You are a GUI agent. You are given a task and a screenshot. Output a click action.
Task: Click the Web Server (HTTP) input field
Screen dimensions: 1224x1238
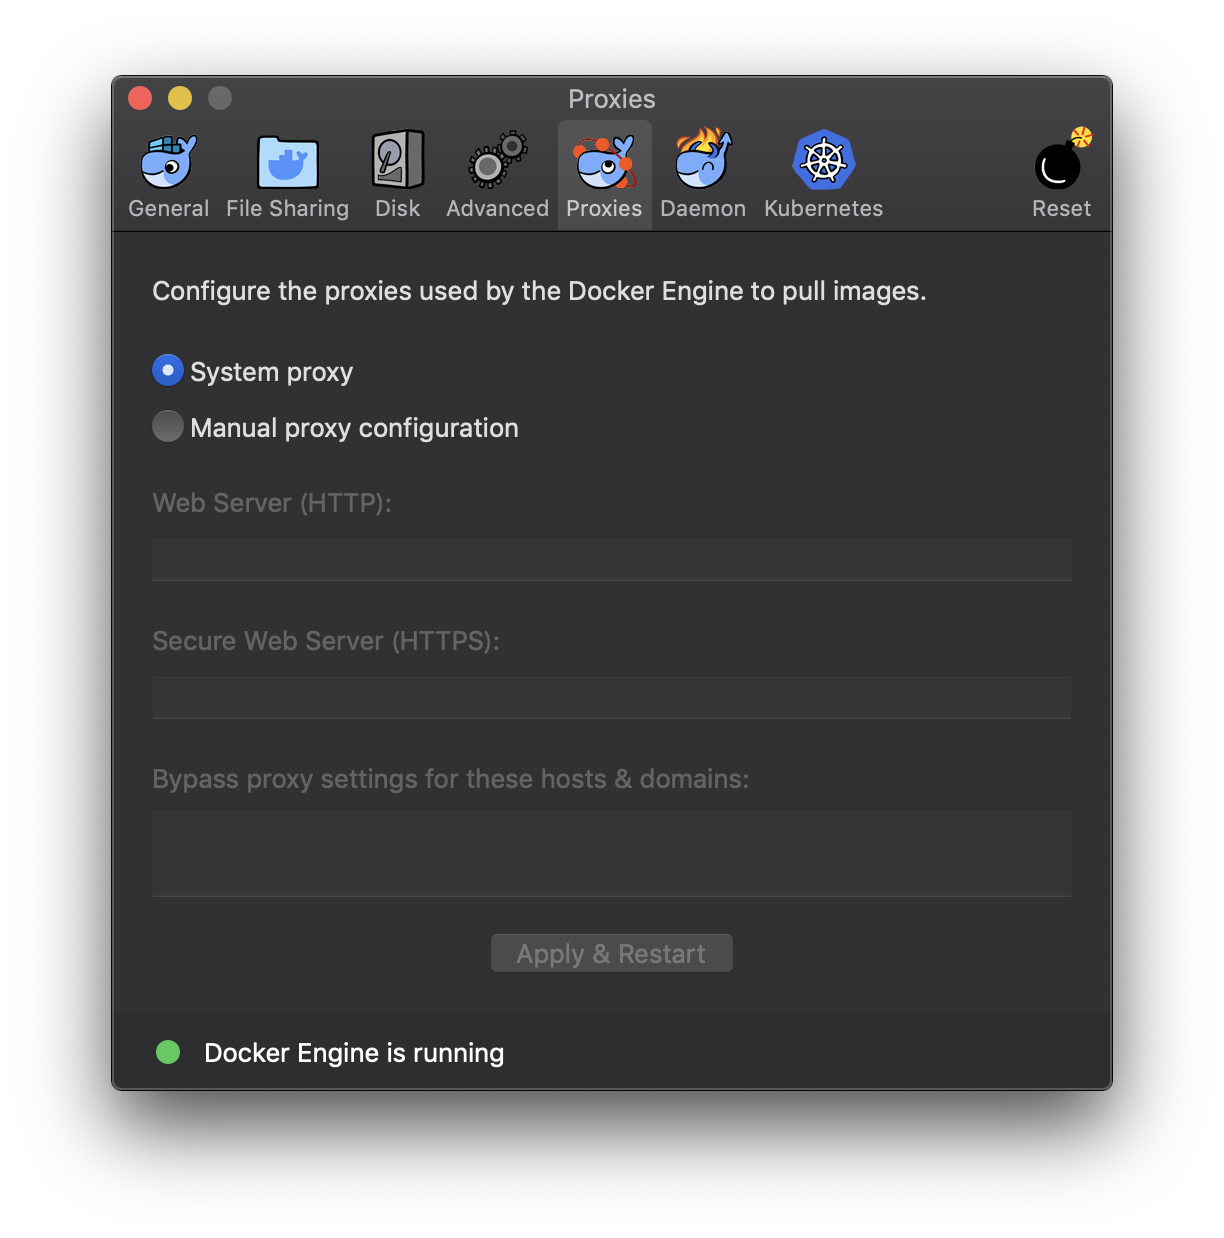[611, 560]
